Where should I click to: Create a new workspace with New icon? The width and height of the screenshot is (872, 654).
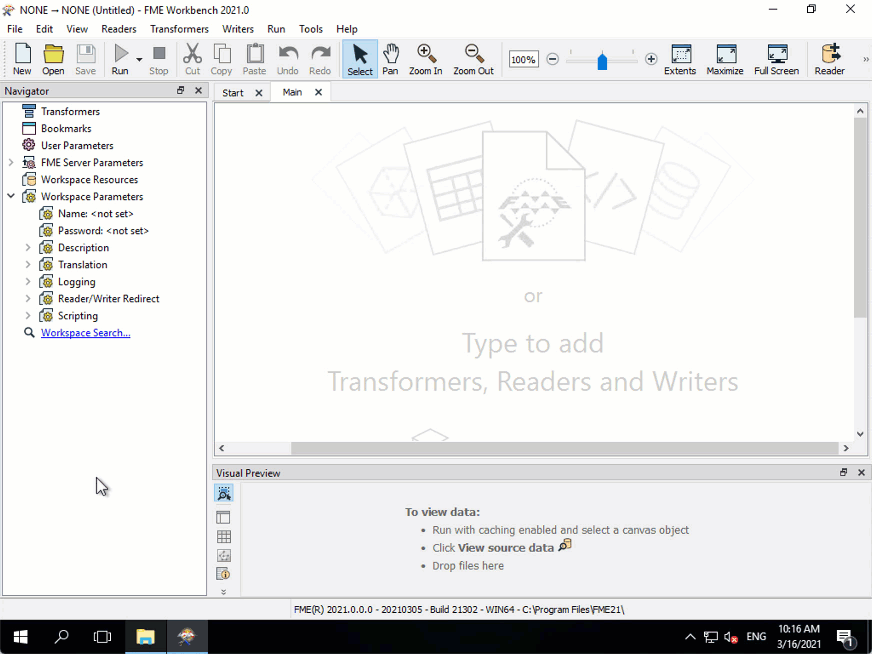[22, 59]
